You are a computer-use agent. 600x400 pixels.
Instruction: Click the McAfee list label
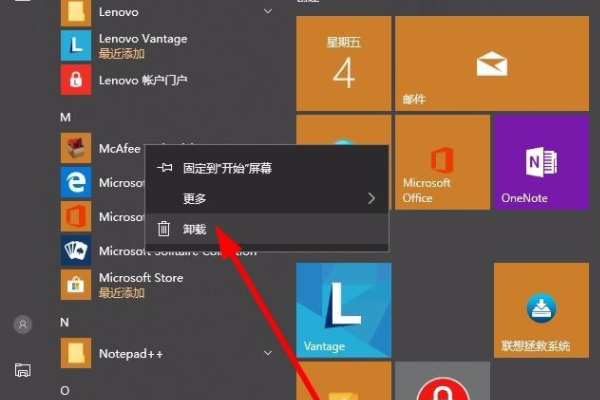[x=120, y=149]
